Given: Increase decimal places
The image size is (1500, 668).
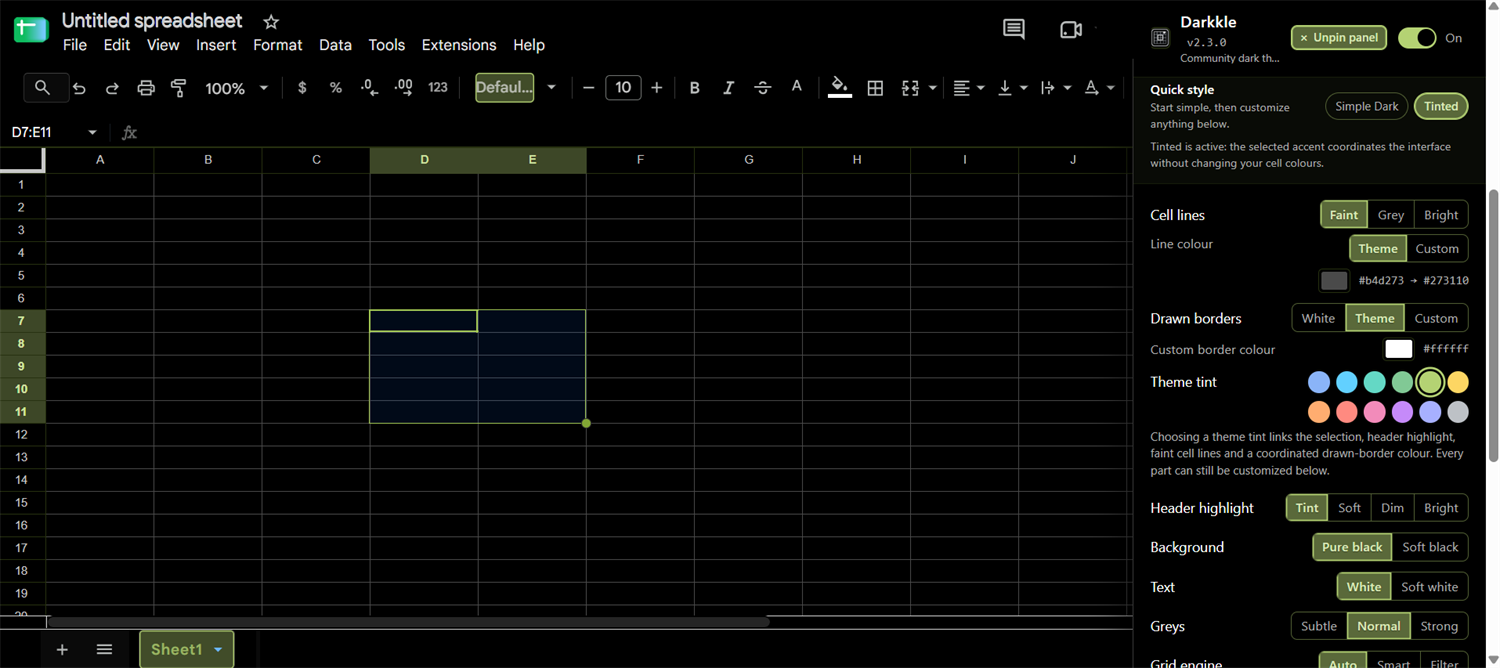Looking at the screenshot, I should tap(403, 88).
